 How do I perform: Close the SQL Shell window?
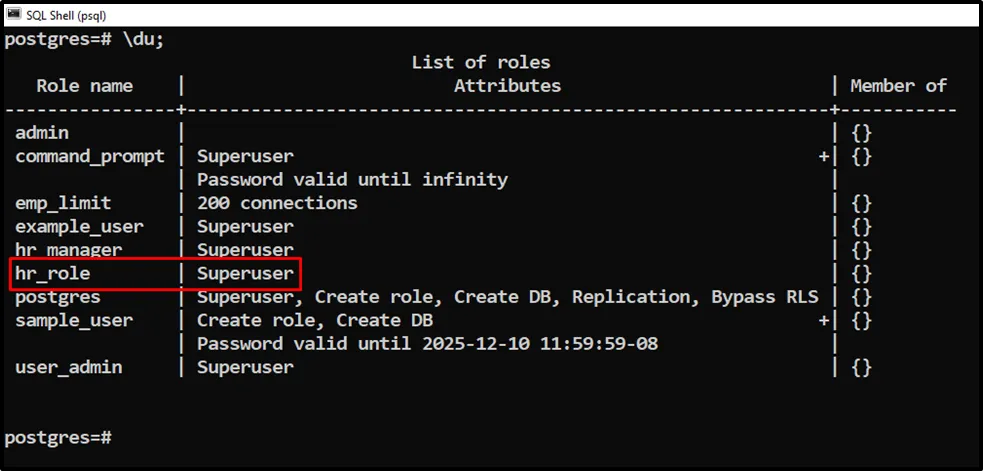pos(956,12)
